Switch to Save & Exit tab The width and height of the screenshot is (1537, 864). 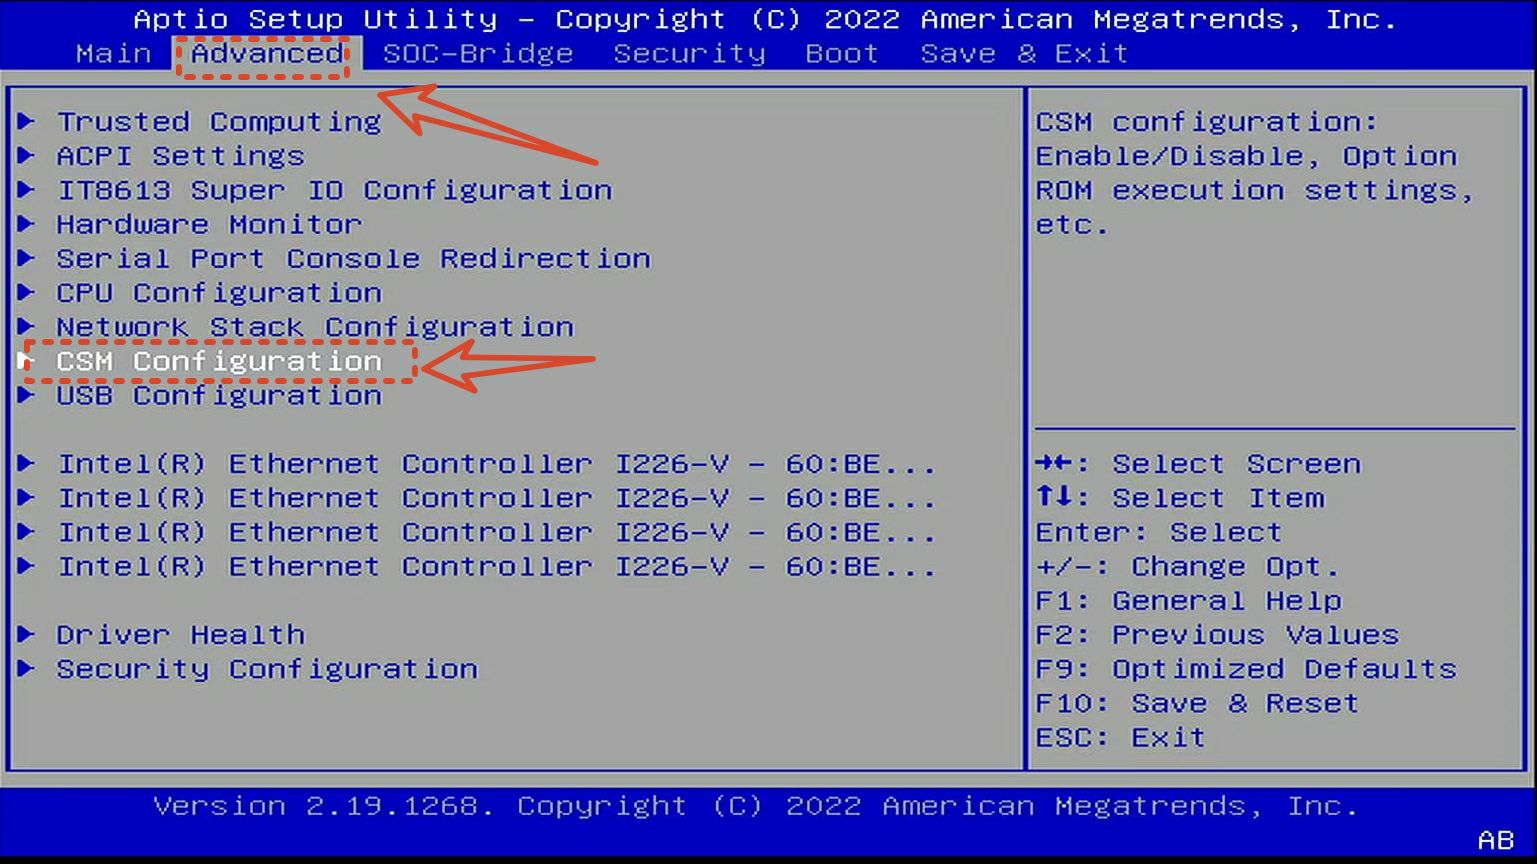(1024, 54)
